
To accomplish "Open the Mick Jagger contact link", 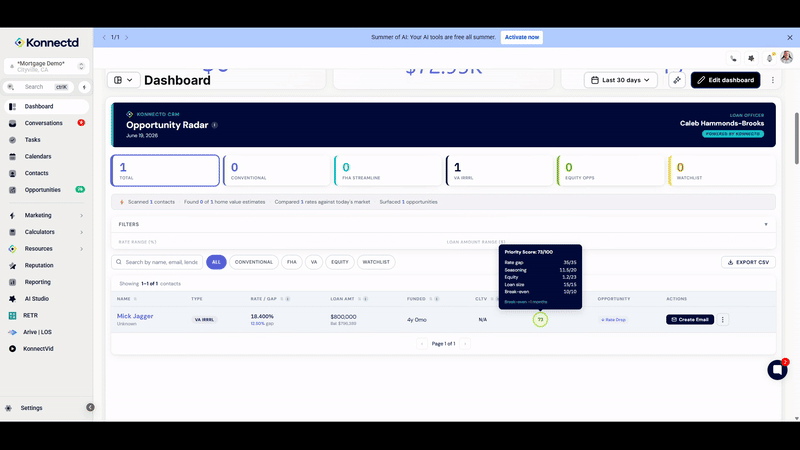I will (x=135, y=316).
